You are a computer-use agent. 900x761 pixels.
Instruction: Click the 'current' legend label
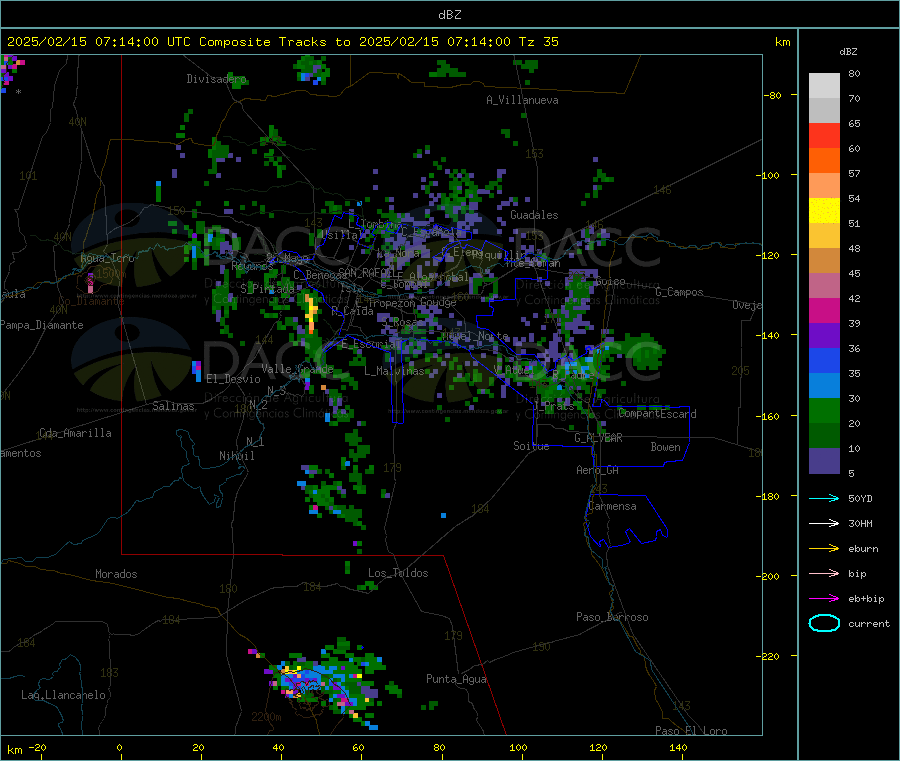pyautogui.click(x=868, y=623)
